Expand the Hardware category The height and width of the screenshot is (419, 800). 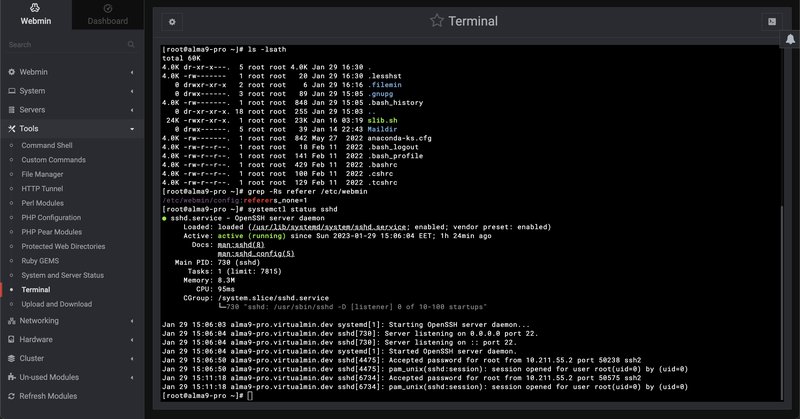tap(70, 340)
